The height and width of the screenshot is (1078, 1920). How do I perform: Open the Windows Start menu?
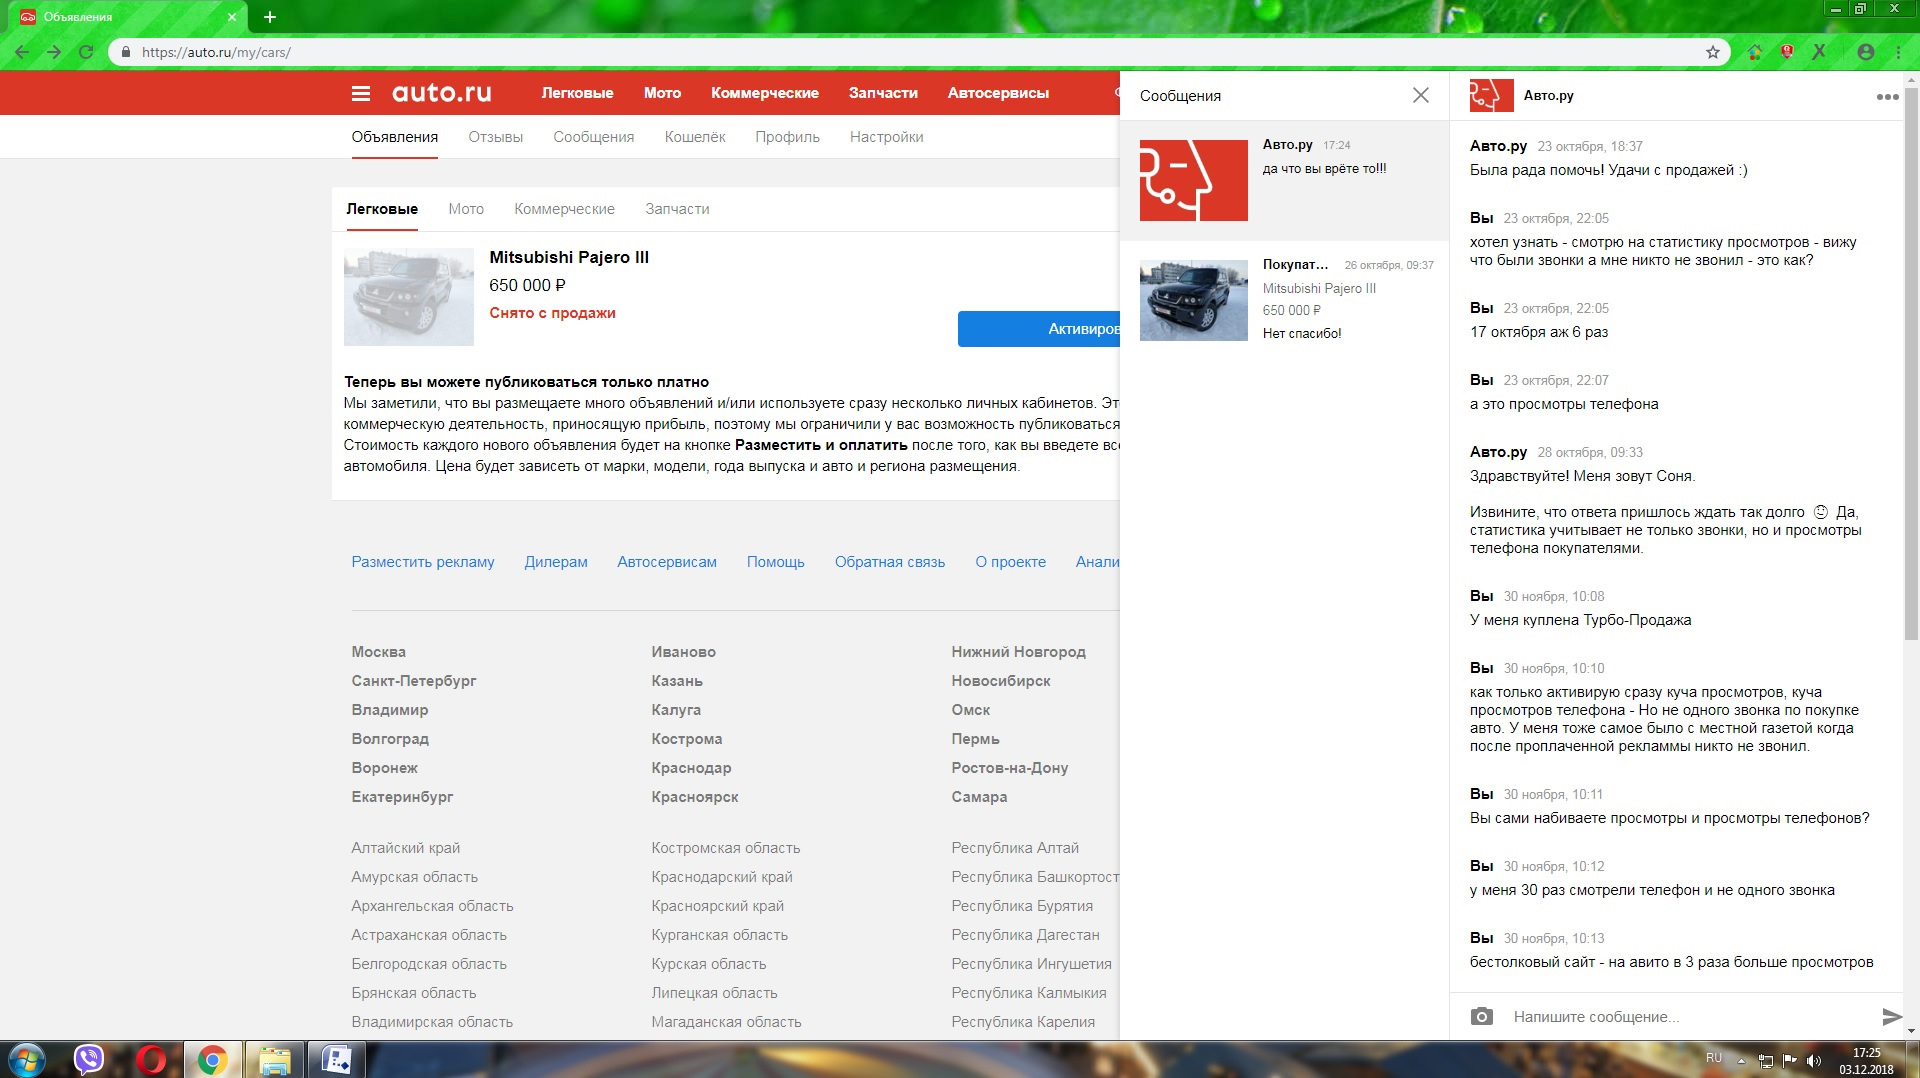tap(26, 1059)
